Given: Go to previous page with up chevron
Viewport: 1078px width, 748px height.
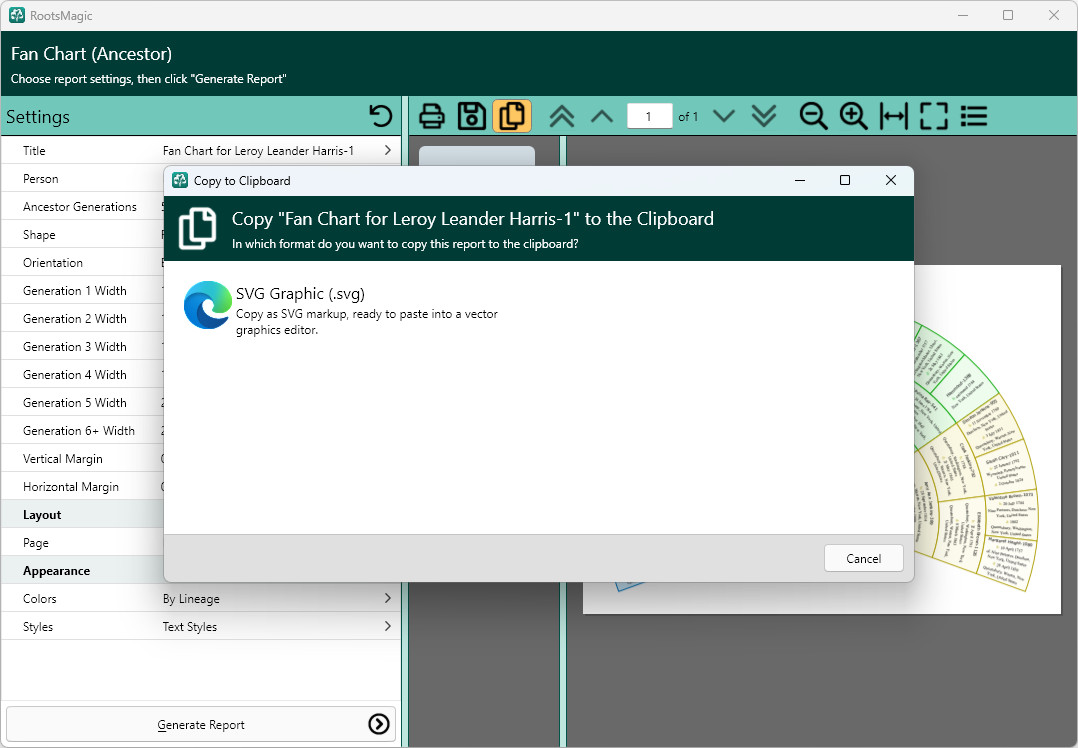Looking at the screenshot, I should [602, 116].
